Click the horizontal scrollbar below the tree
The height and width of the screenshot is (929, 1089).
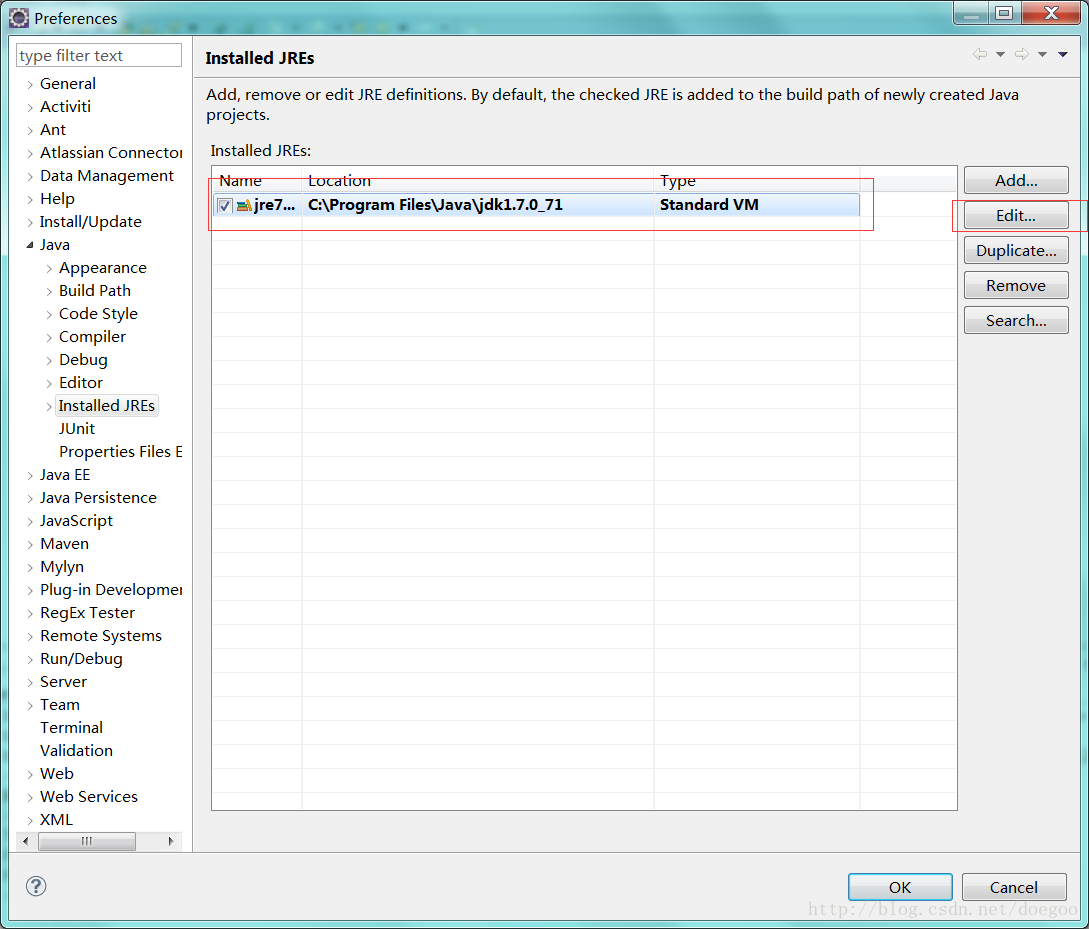pos(87,841)
